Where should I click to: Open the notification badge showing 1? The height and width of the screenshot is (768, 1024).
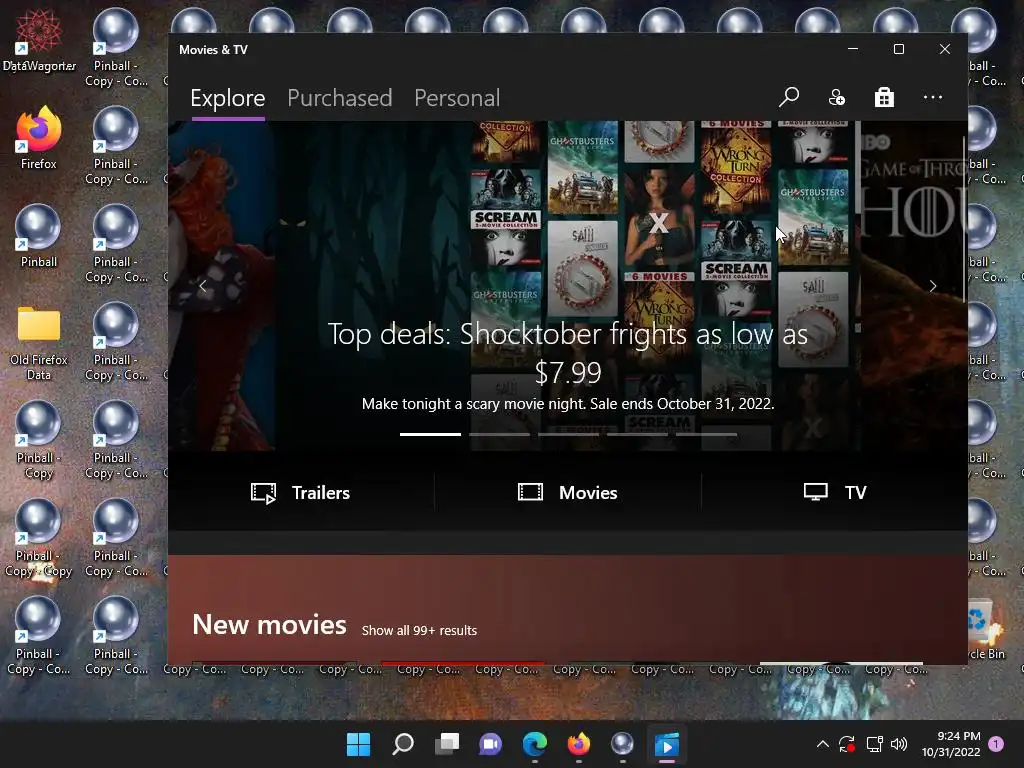click(996, 744)
